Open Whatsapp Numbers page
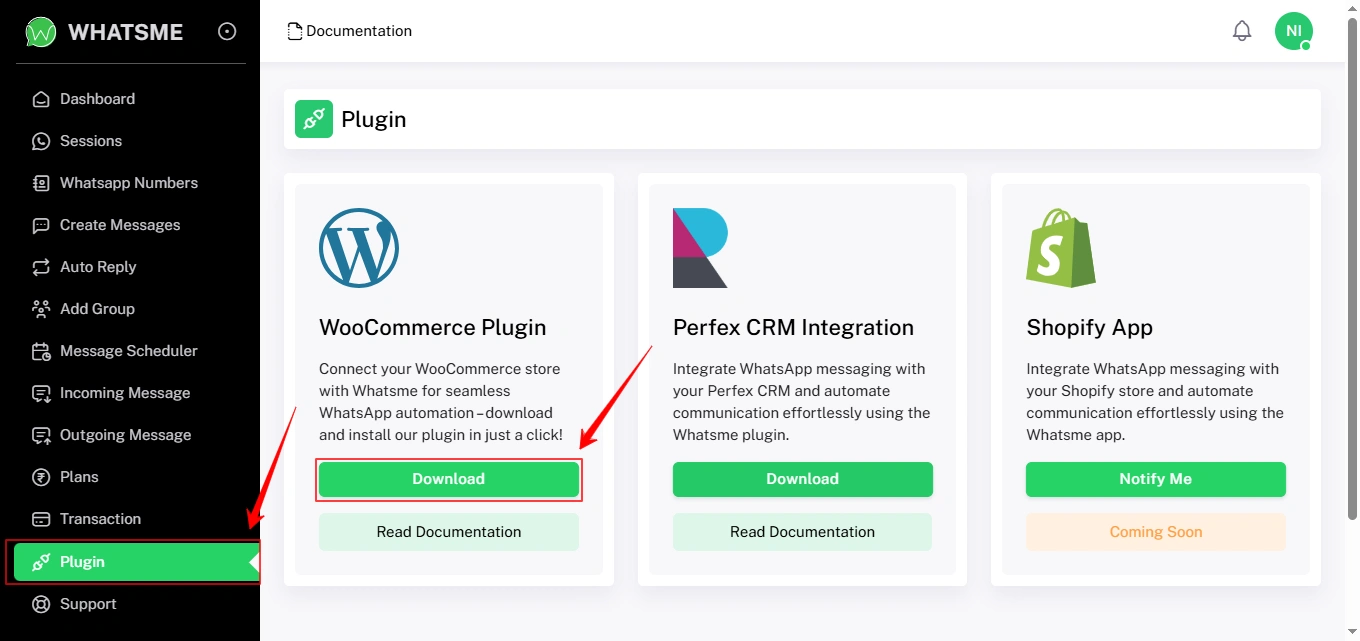 128,183
